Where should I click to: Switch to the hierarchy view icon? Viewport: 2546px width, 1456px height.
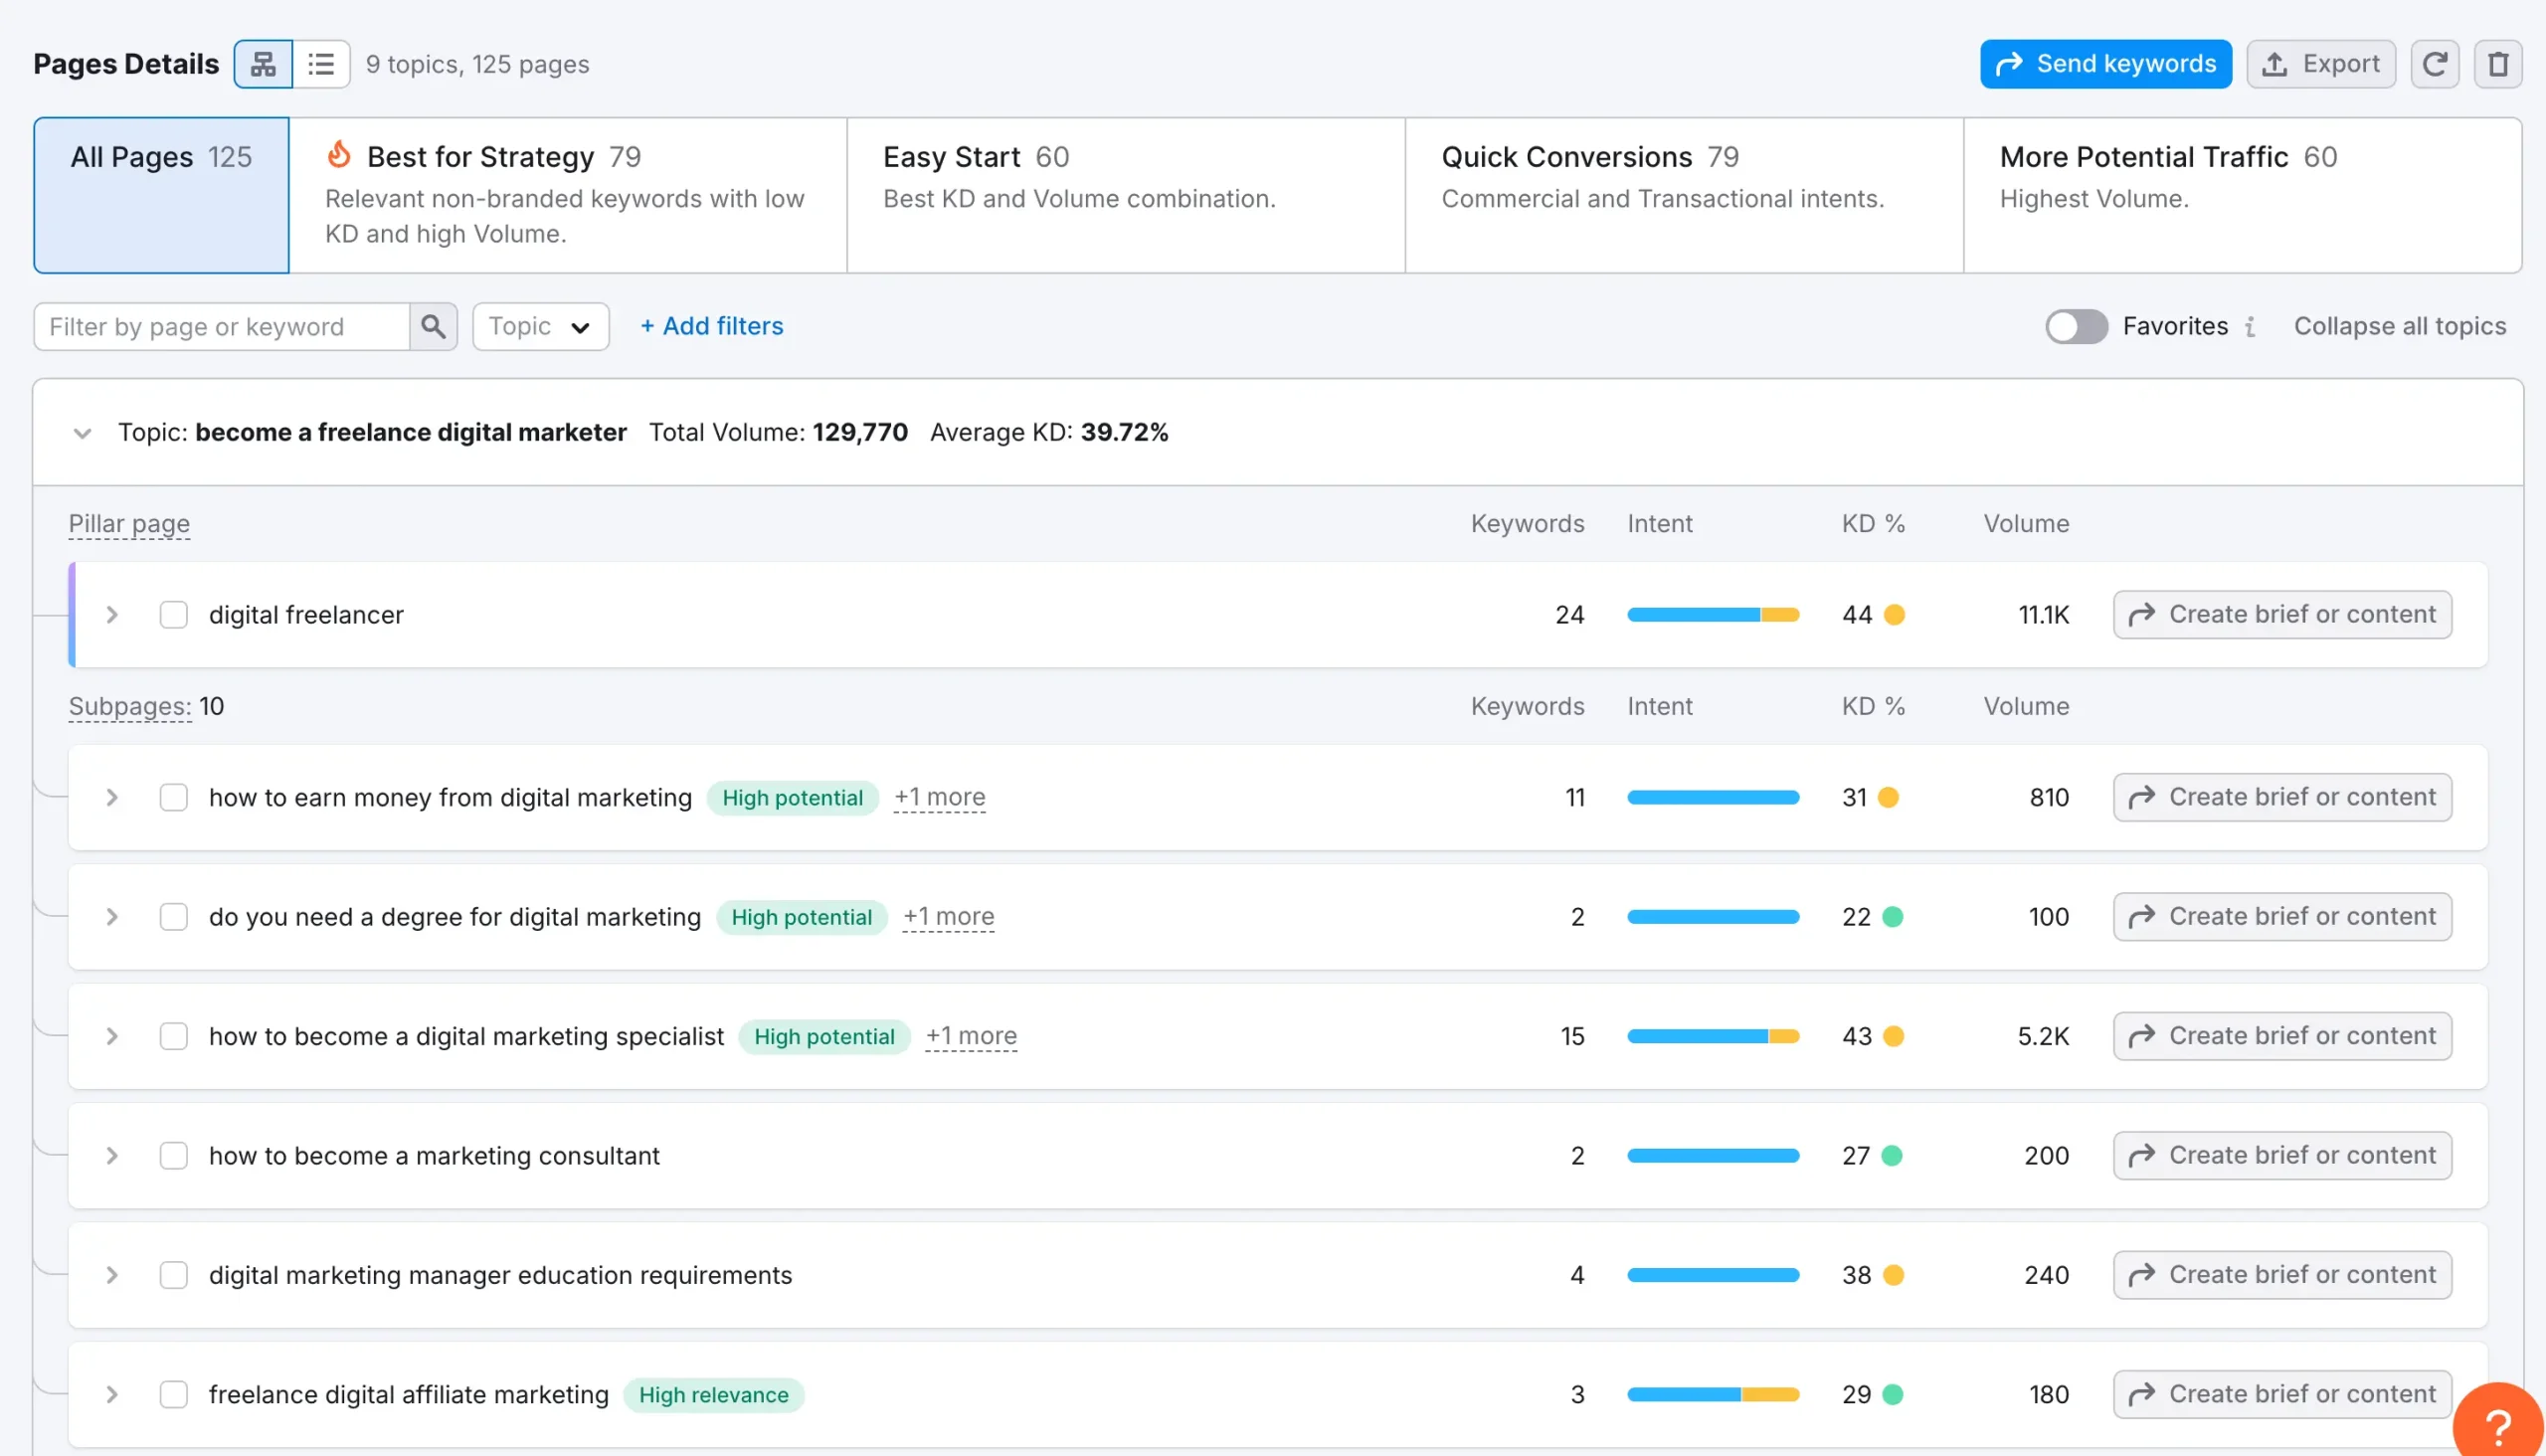point(263,63)
